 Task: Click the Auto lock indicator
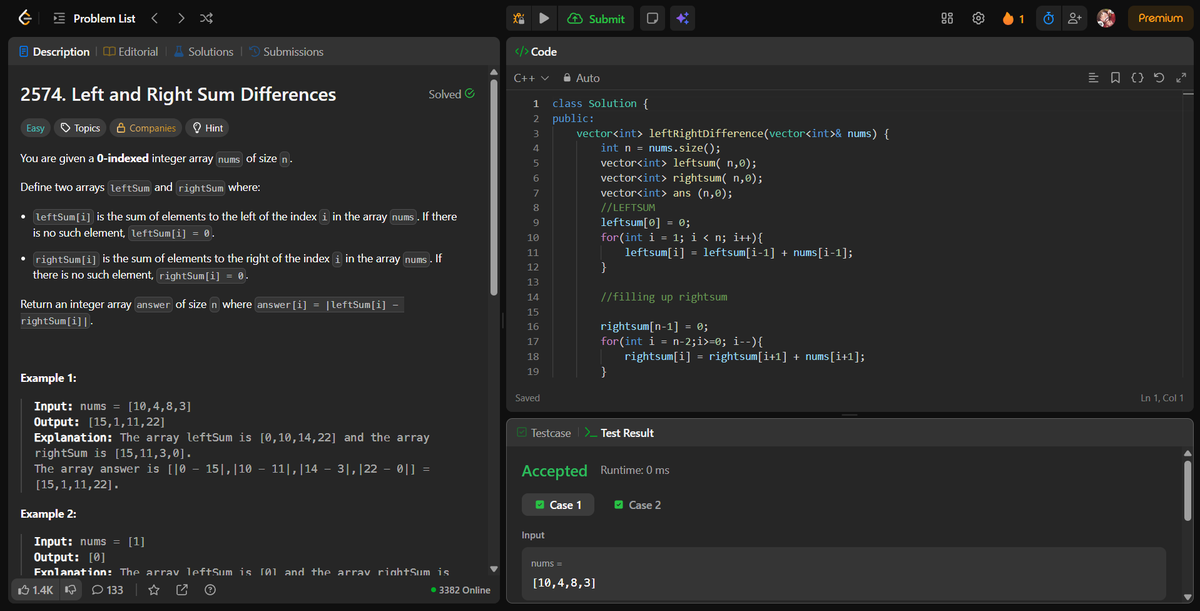(x=582, y=78)
